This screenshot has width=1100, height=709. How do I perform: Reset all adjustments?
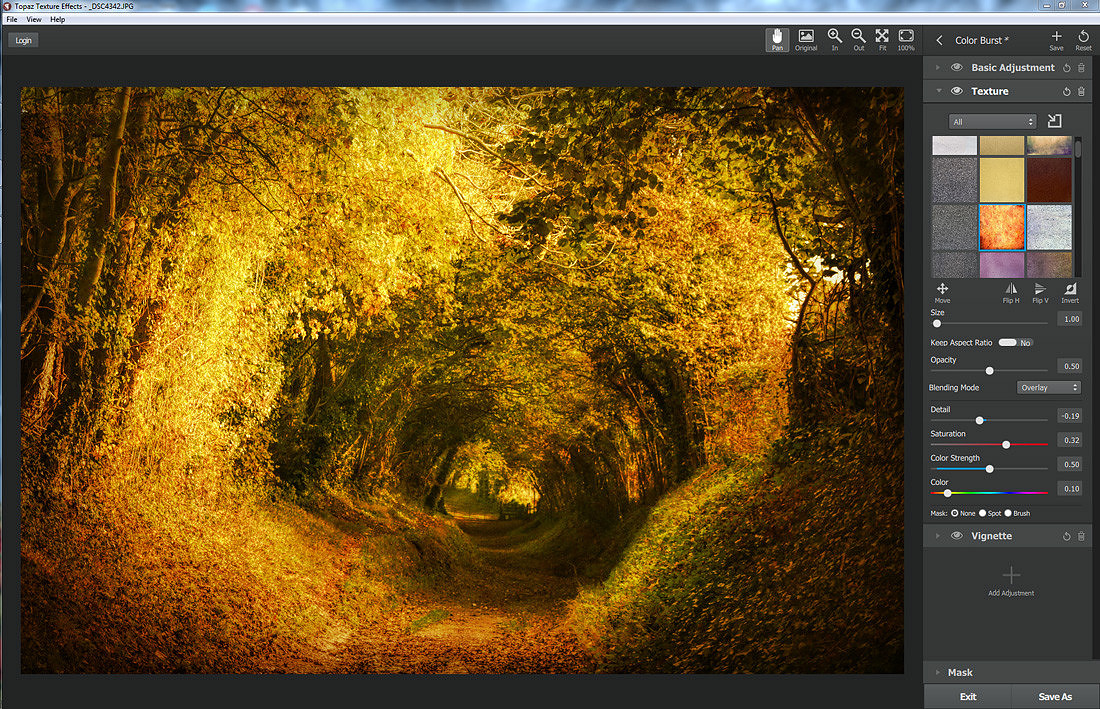coord(1083,40)
